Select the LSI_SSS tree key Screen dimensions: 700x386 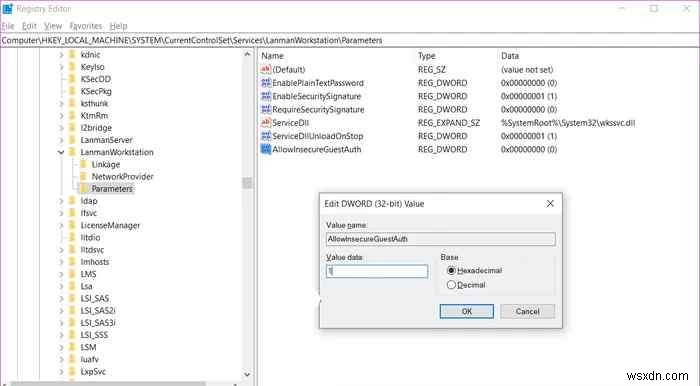pyautogui.click(x=94, y=335)
